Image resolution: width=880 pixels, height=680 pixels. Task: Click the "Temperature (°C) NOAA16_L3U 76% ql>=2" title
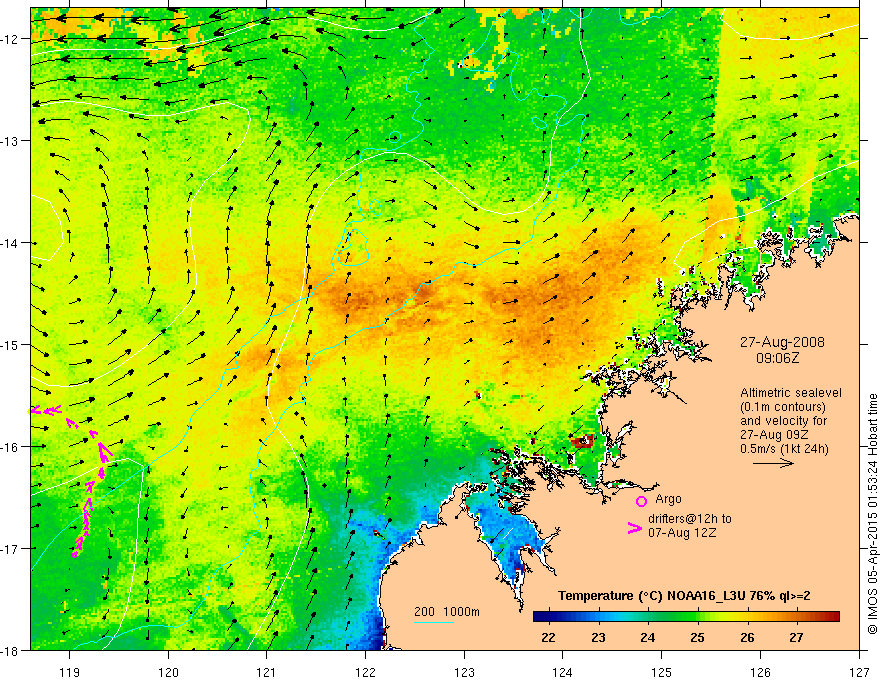tap(684, 596)
